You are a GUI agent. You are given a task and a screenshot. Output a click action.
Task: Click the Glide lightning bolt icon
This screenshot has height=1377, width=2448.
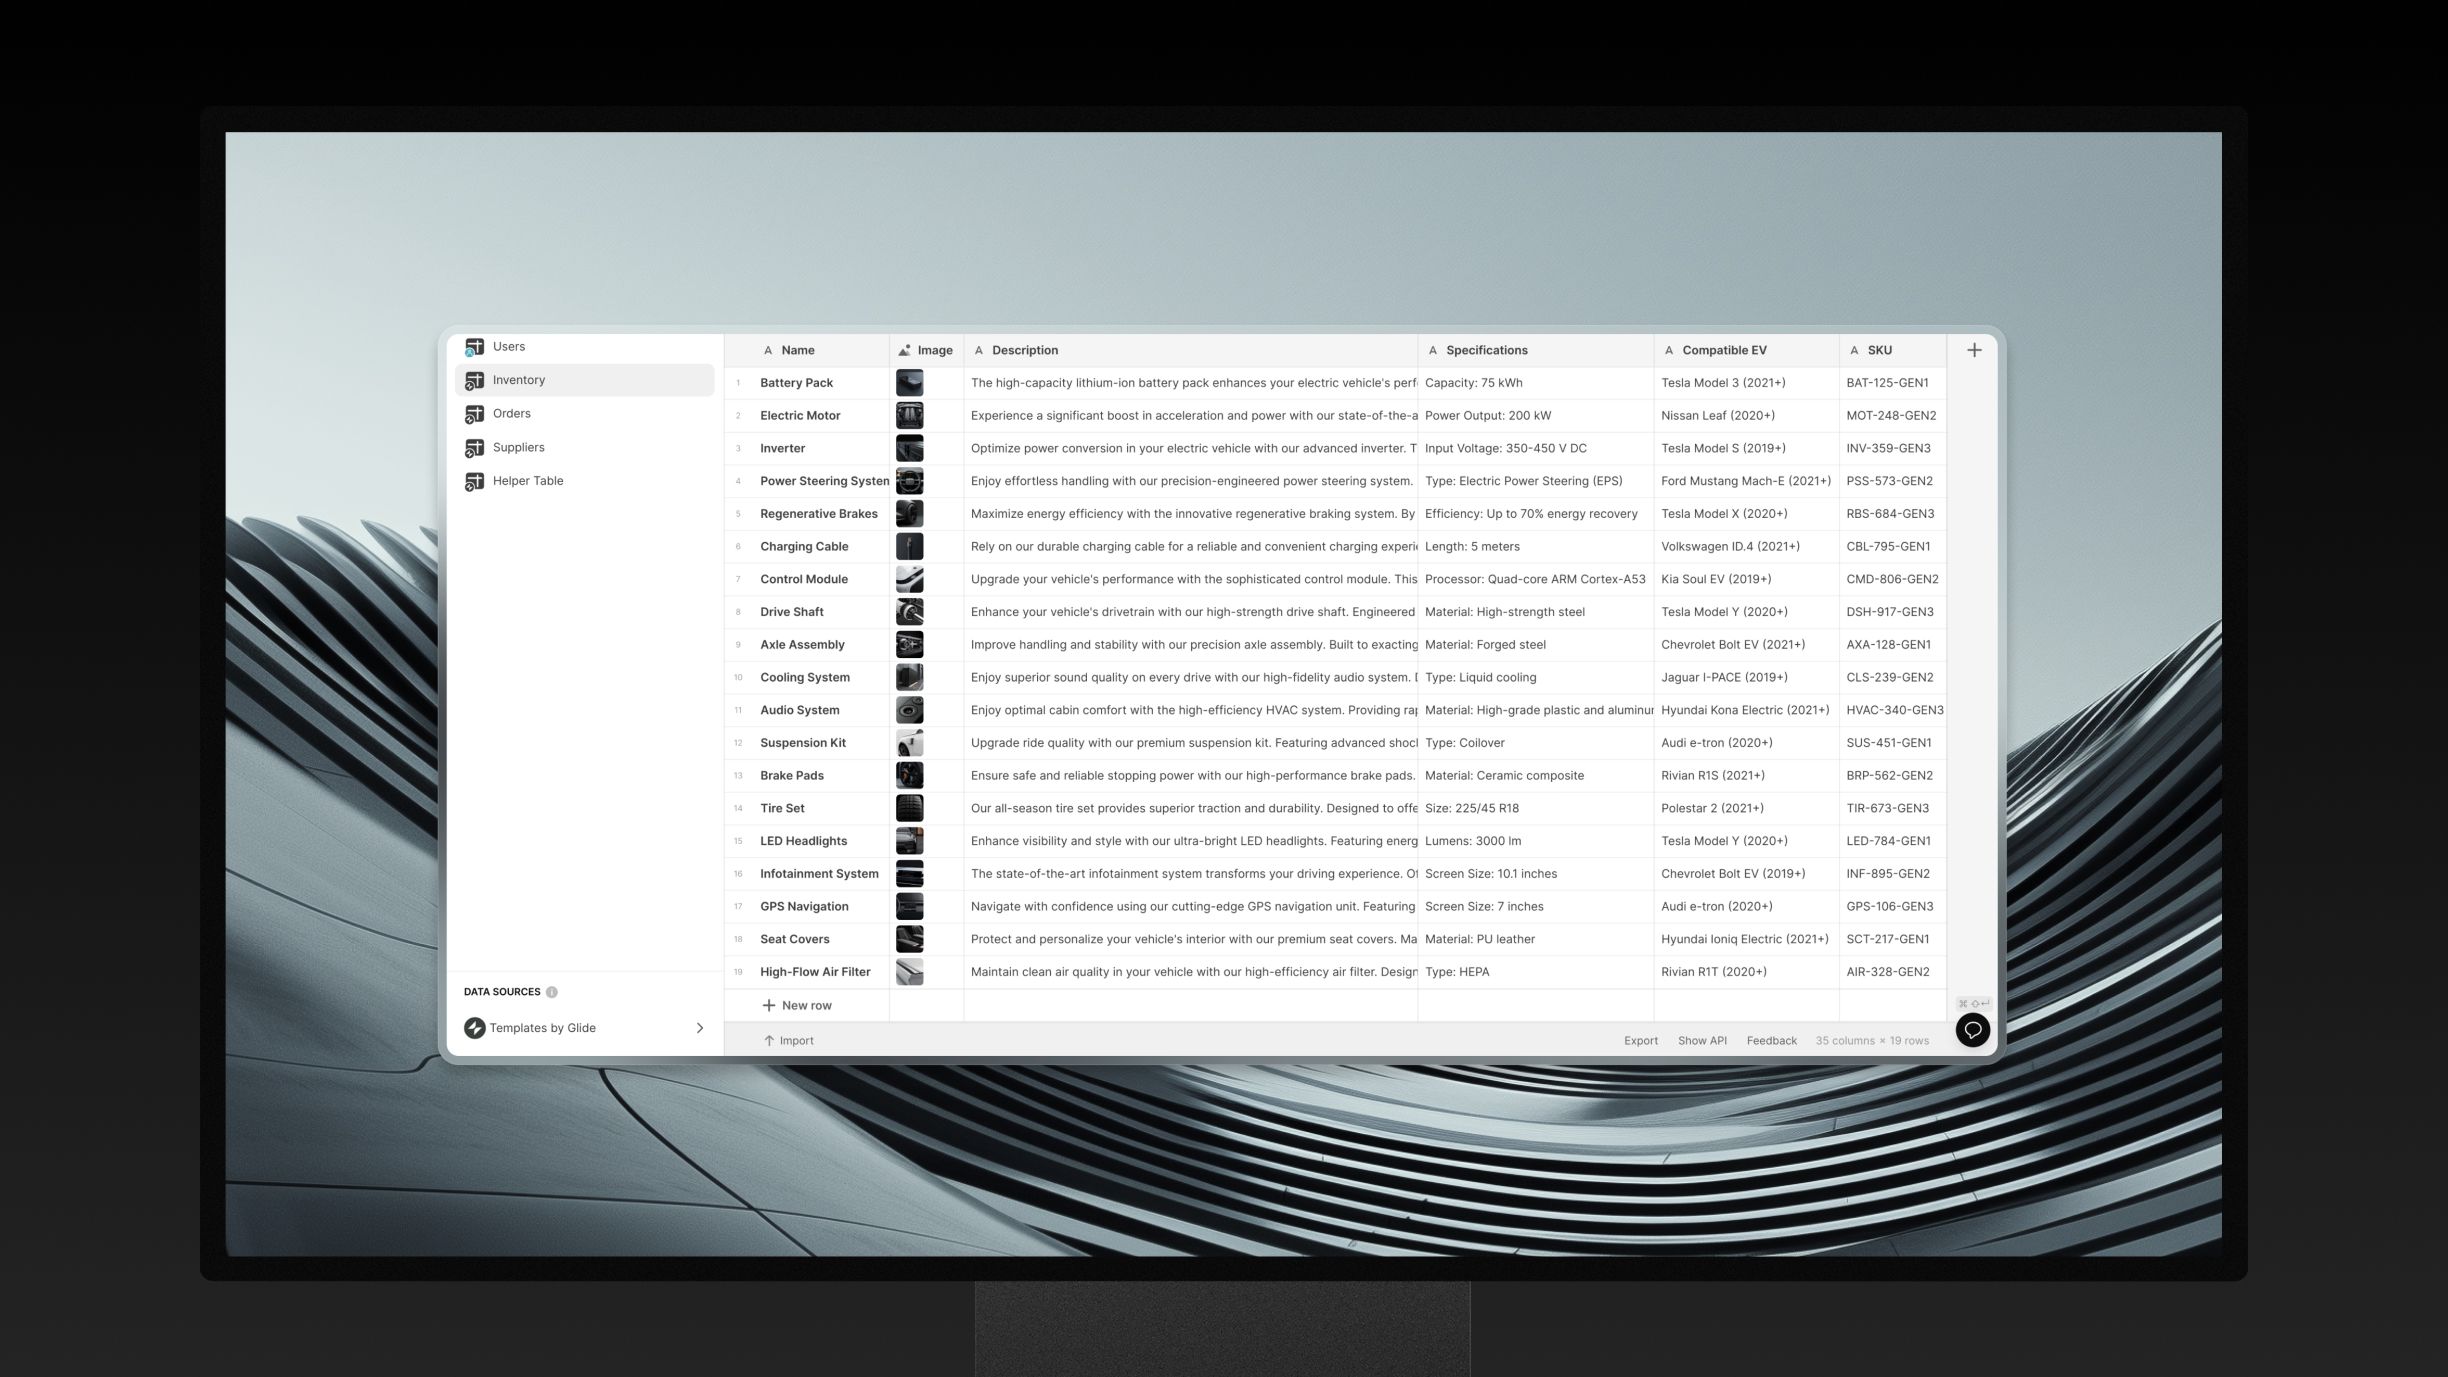pyautogui.click(x=474, y=1028)
